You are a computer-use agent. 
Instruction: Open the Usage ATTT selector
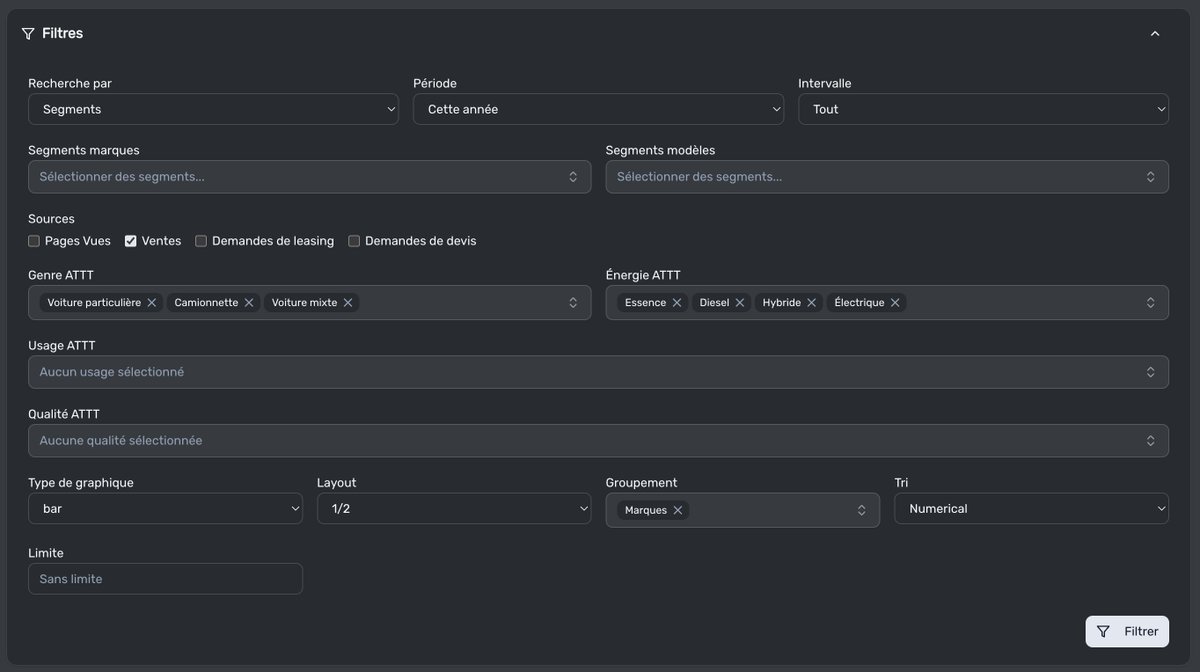[x=598, y=372]
